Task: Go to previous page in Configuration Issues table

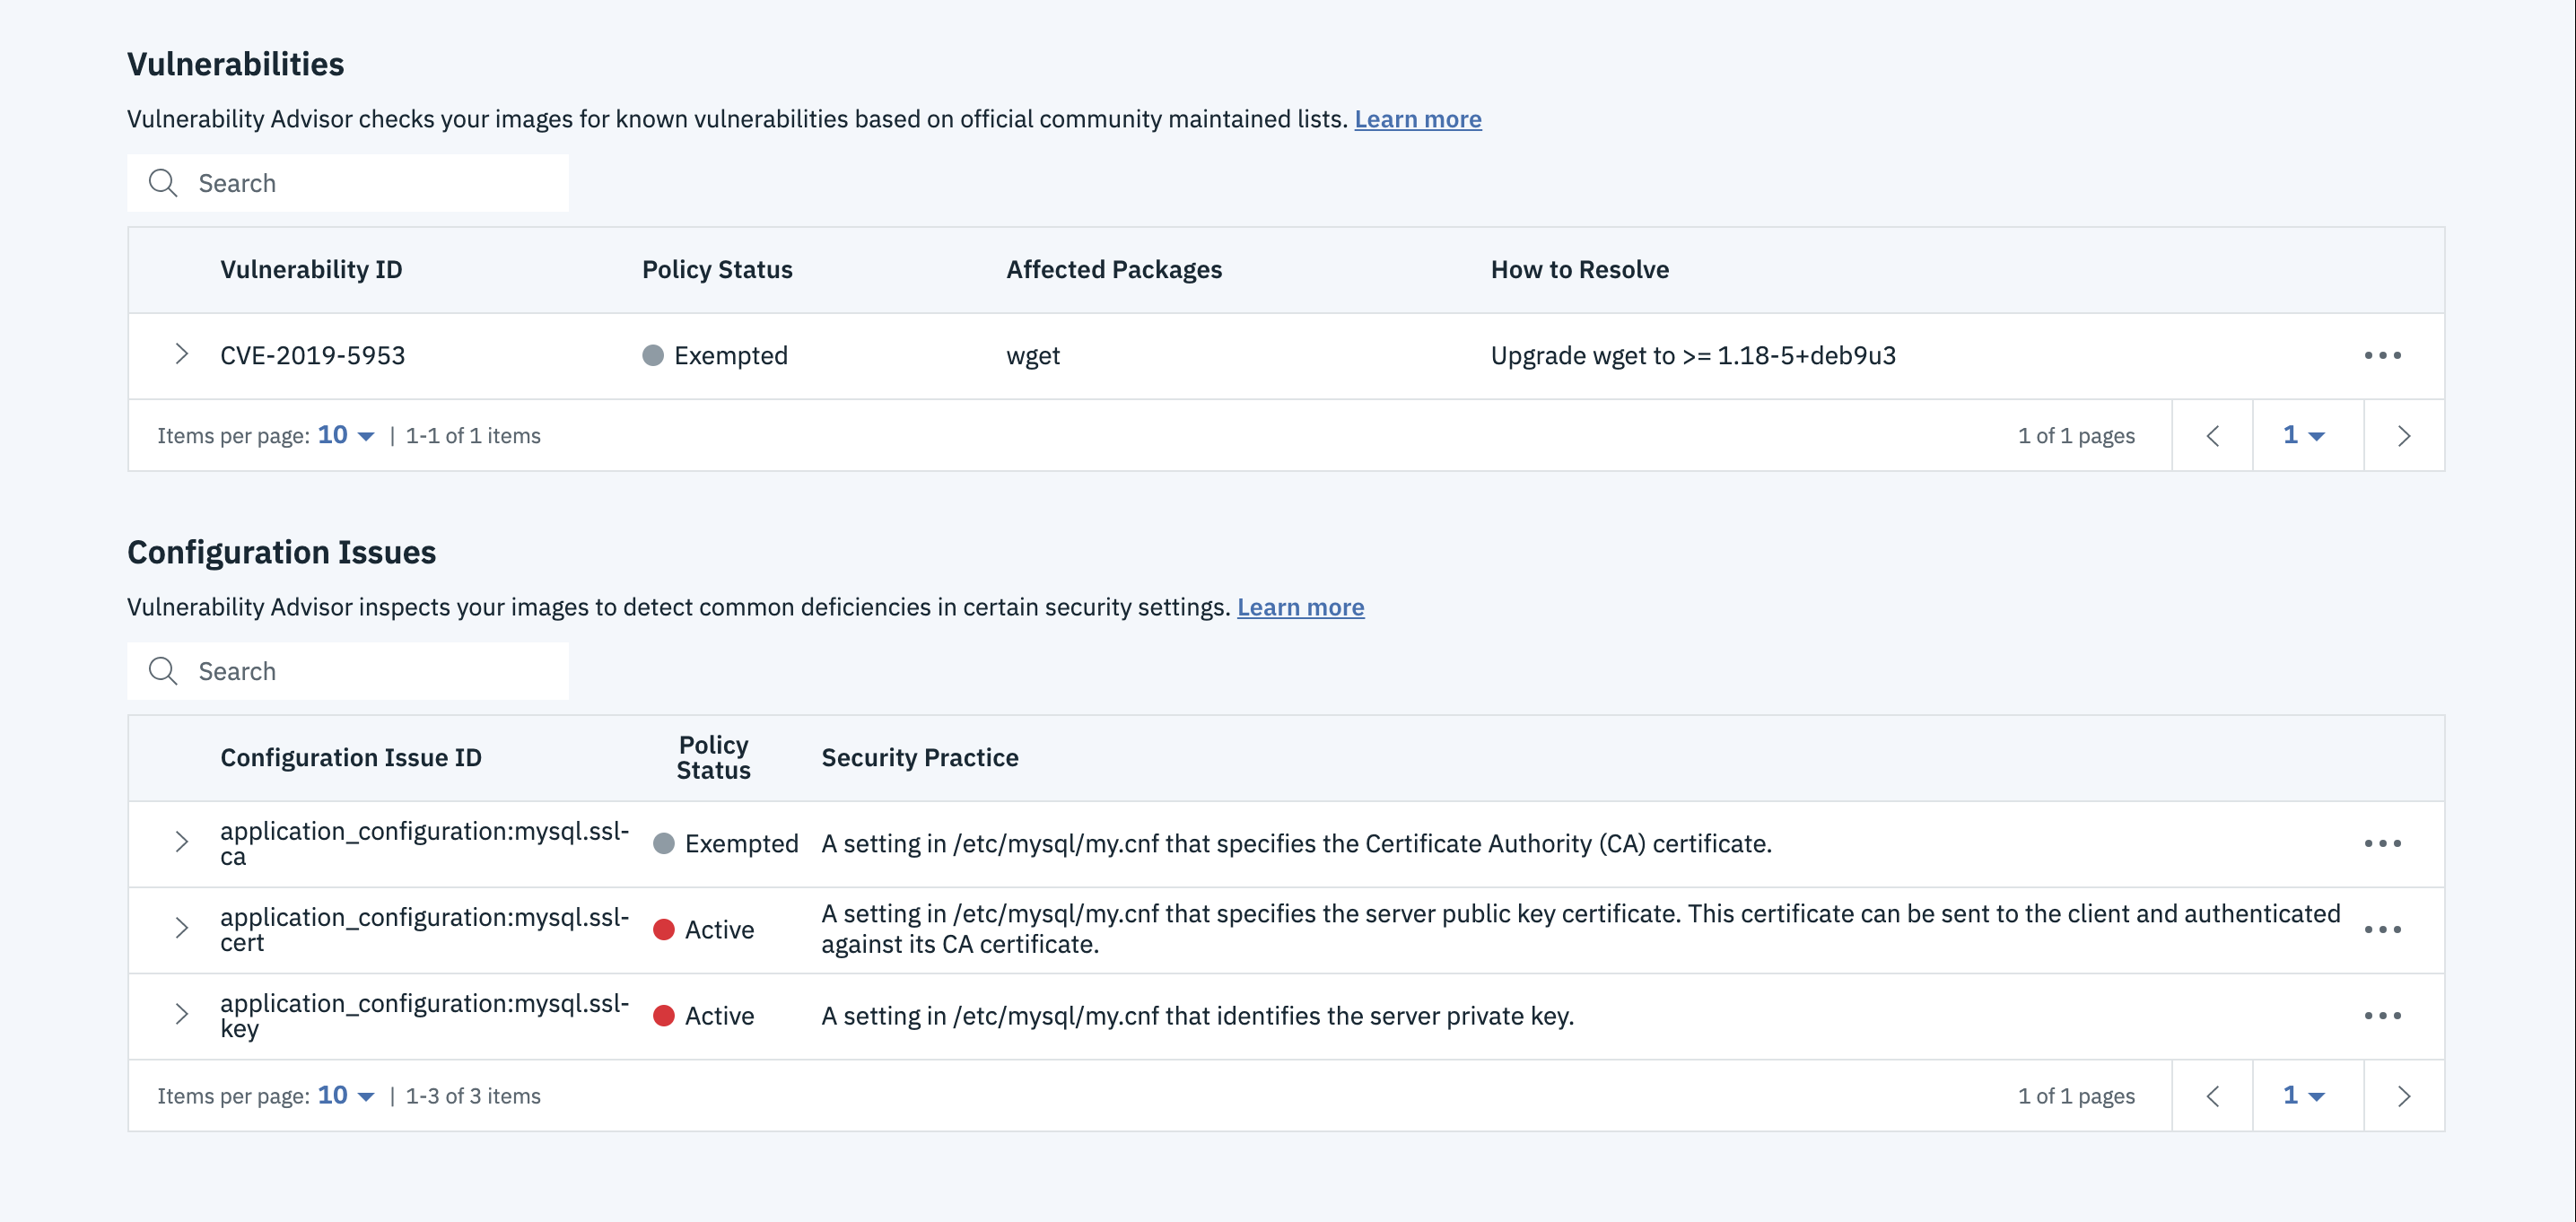Action: 2212,1096
